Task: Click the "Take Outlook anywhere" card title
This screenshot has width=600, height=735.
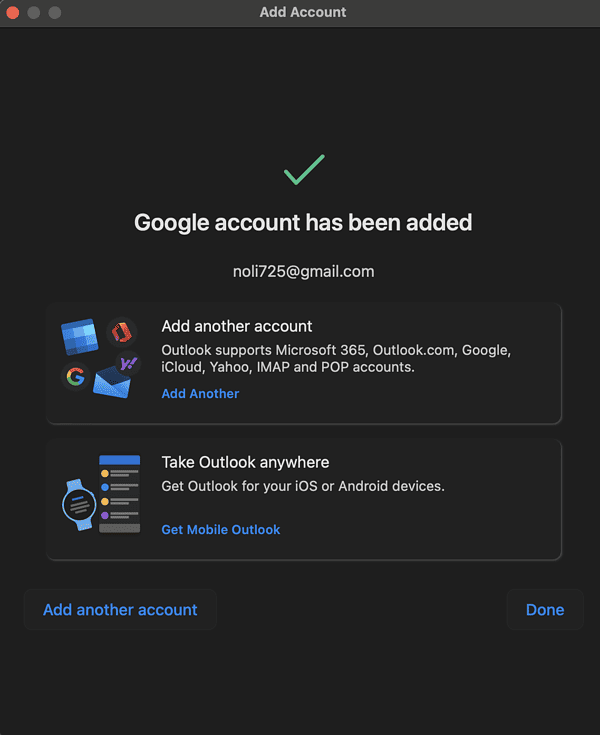Action: coord(245,462)
